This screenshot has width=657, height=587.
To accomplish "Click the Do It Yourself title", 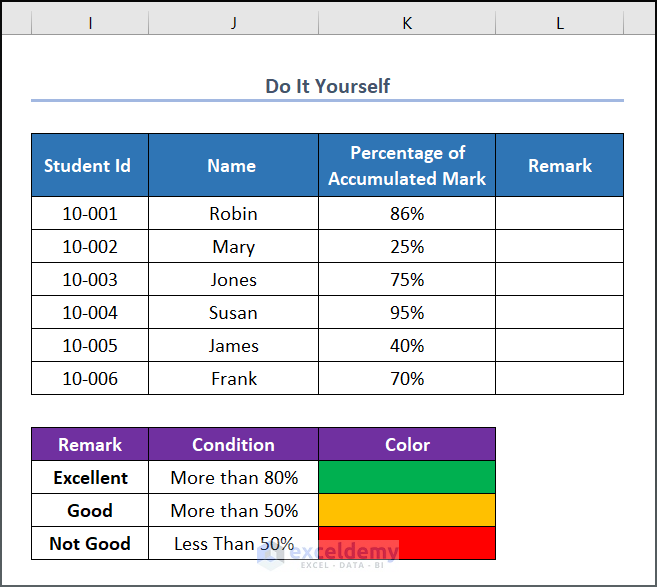I will [x=327, y=86].
